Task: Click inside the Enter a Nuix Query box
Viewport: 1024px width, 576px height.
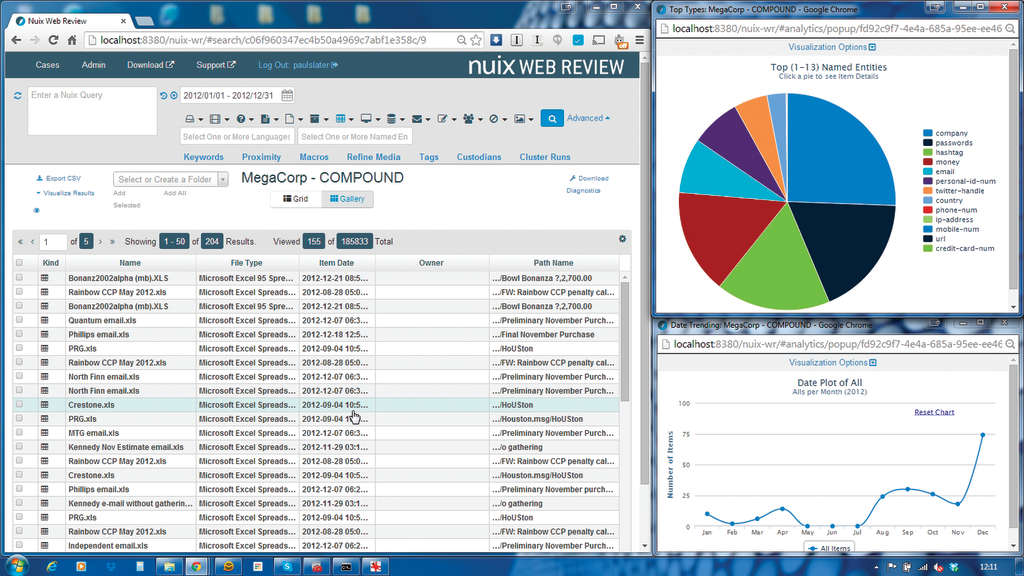Action: coord(90,111)
